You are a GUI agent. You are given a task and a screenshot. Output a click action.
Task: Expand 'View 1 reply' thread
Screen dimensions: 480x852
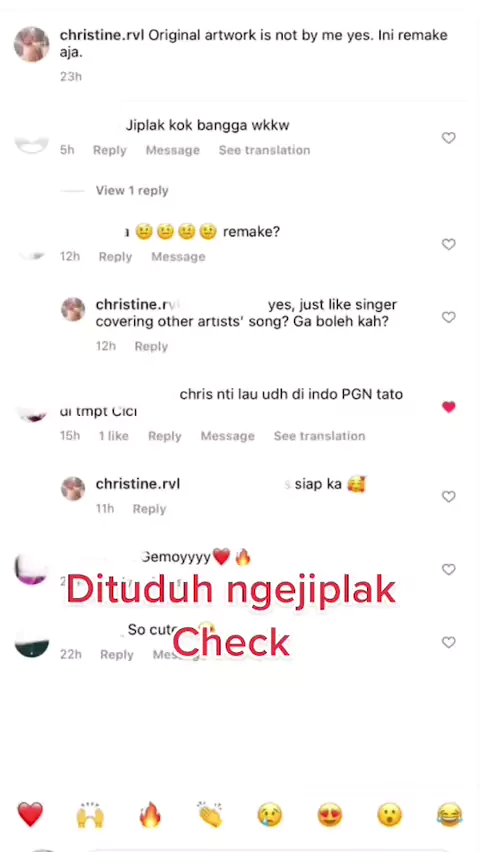pos(132,191)
